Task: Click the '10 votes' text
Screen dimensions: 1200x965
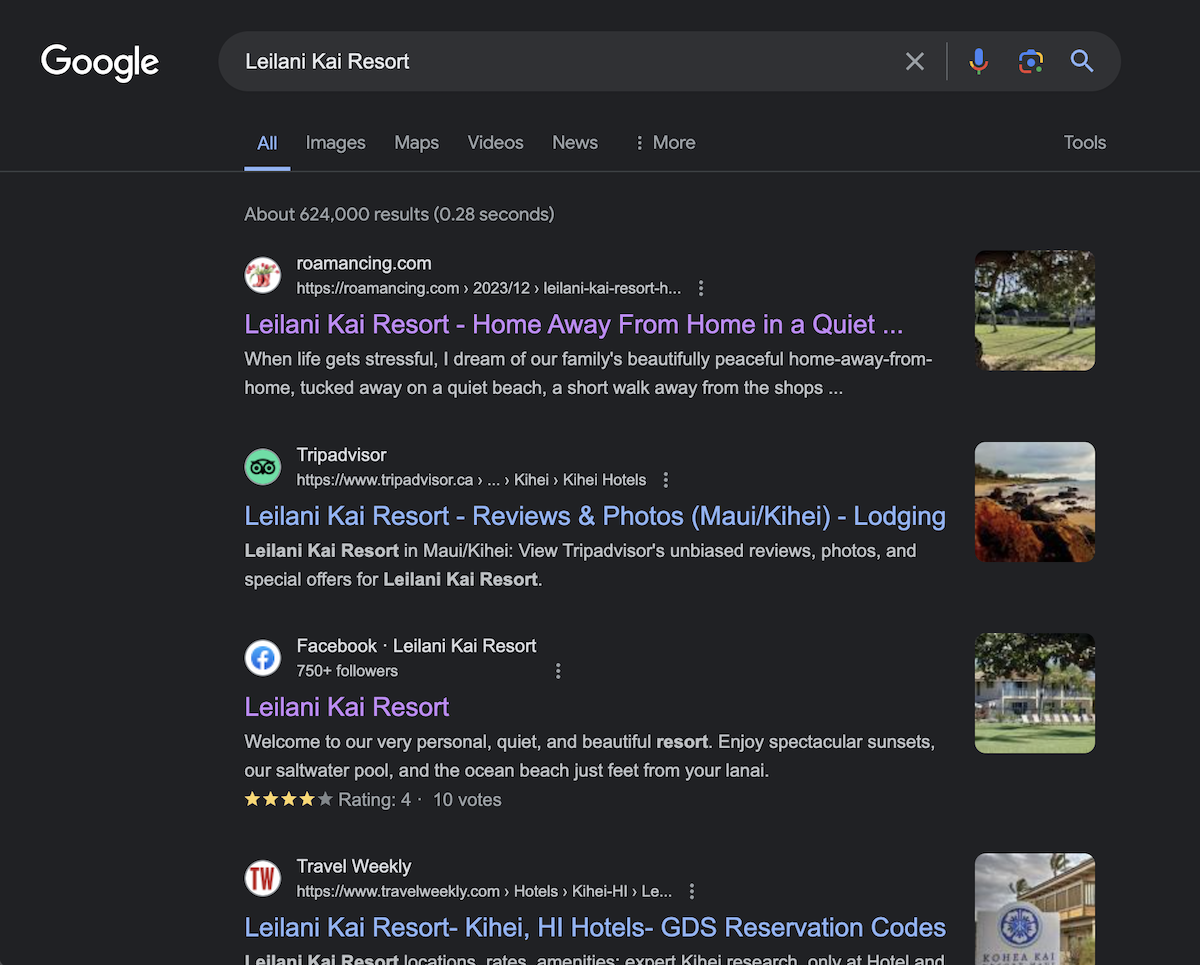Action: coord(467,800)
